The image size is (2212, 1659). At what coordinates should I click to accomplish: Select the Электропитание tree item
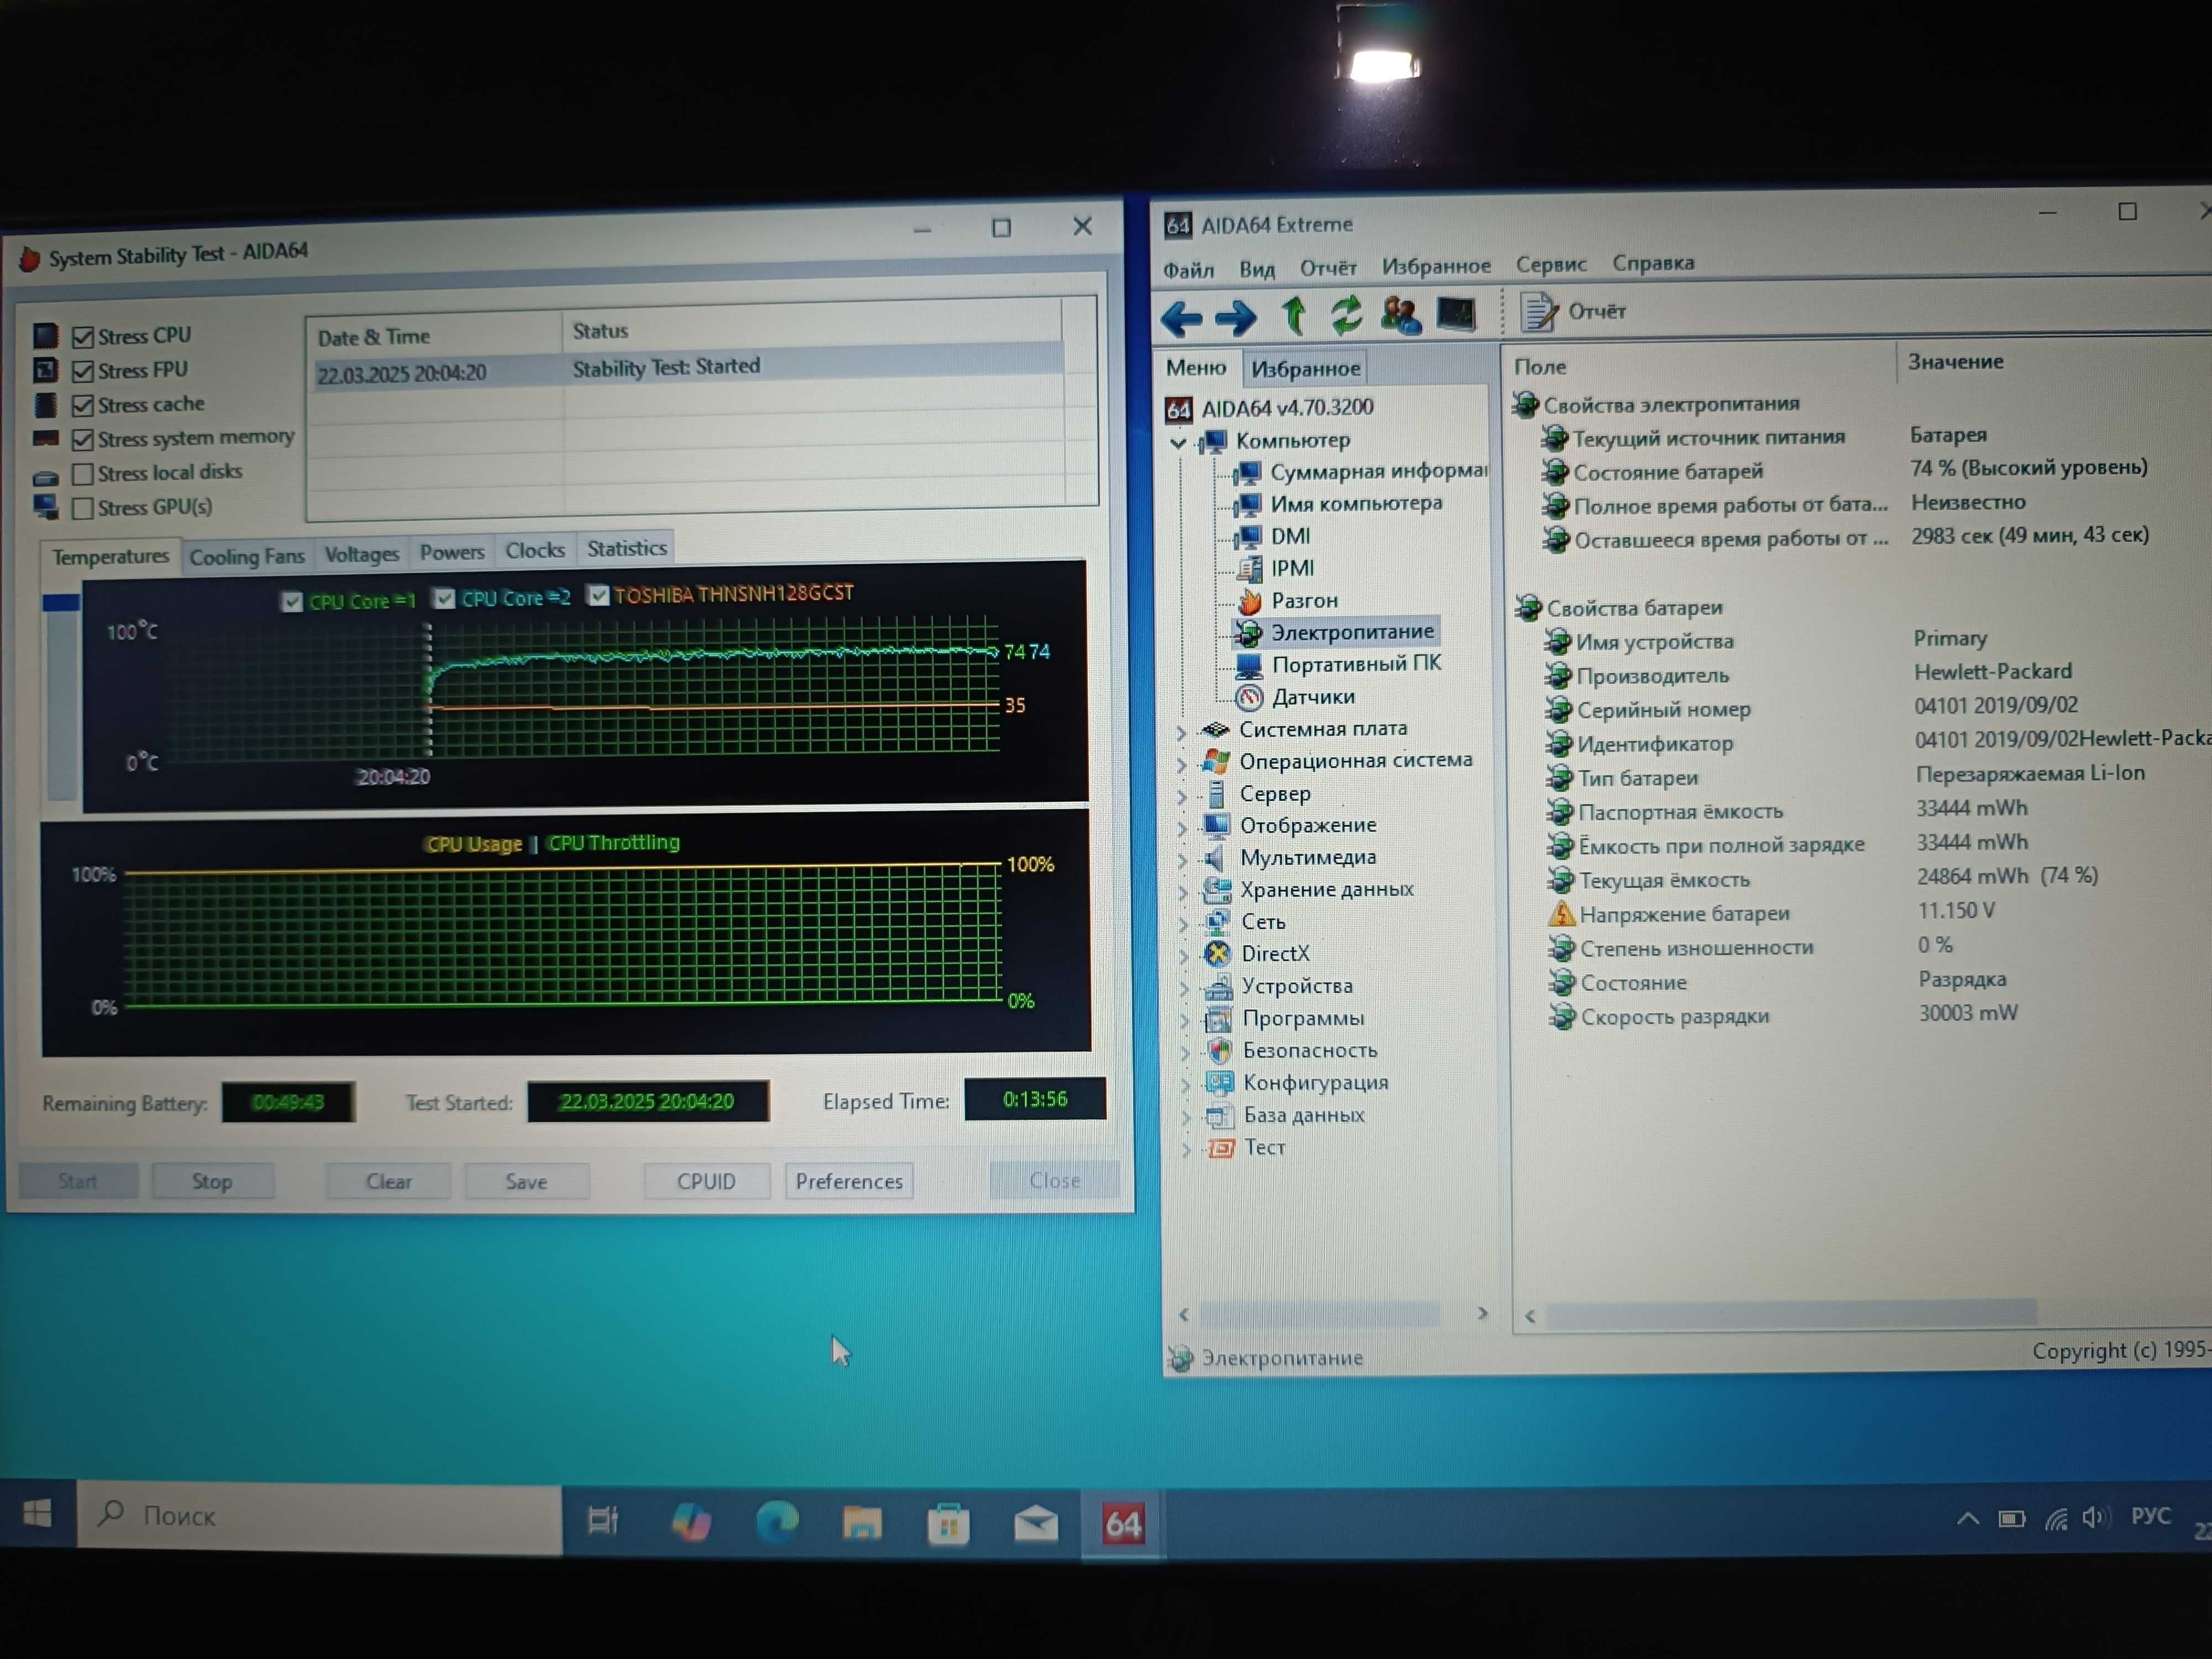tap(1352, 632)
